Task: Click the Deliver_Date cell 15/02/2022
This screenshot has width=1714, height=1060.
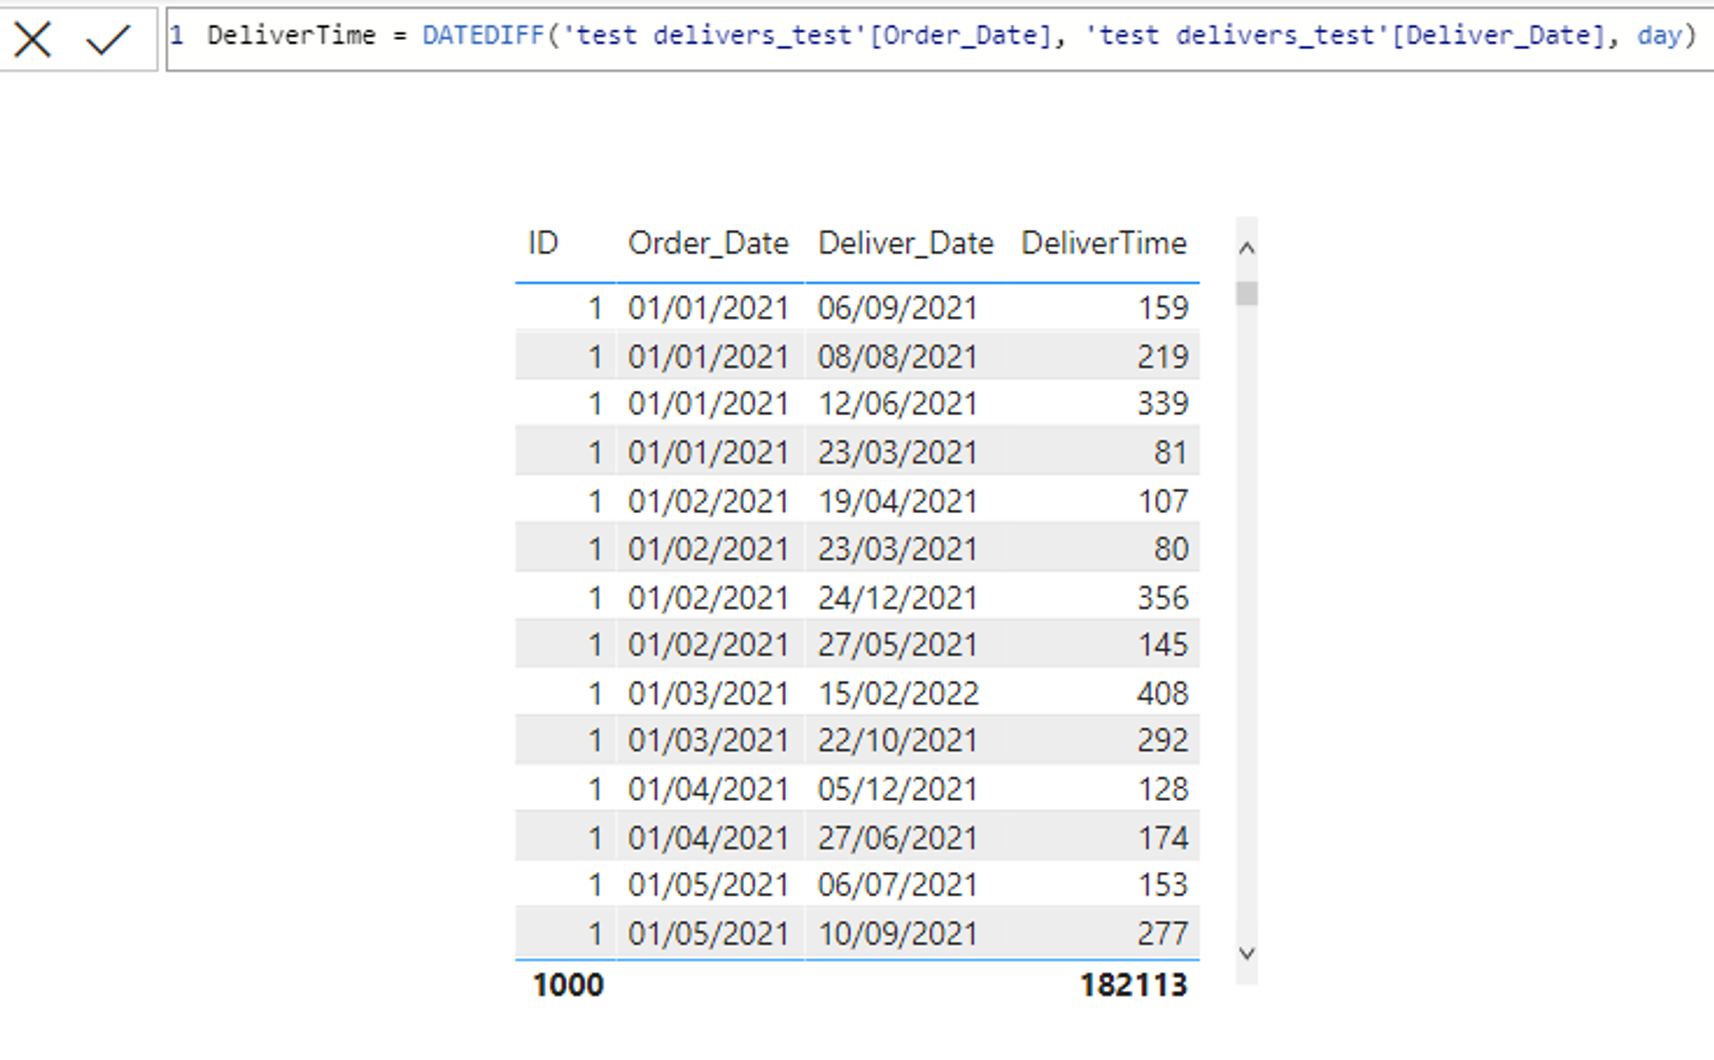Action: pos(897,693)
